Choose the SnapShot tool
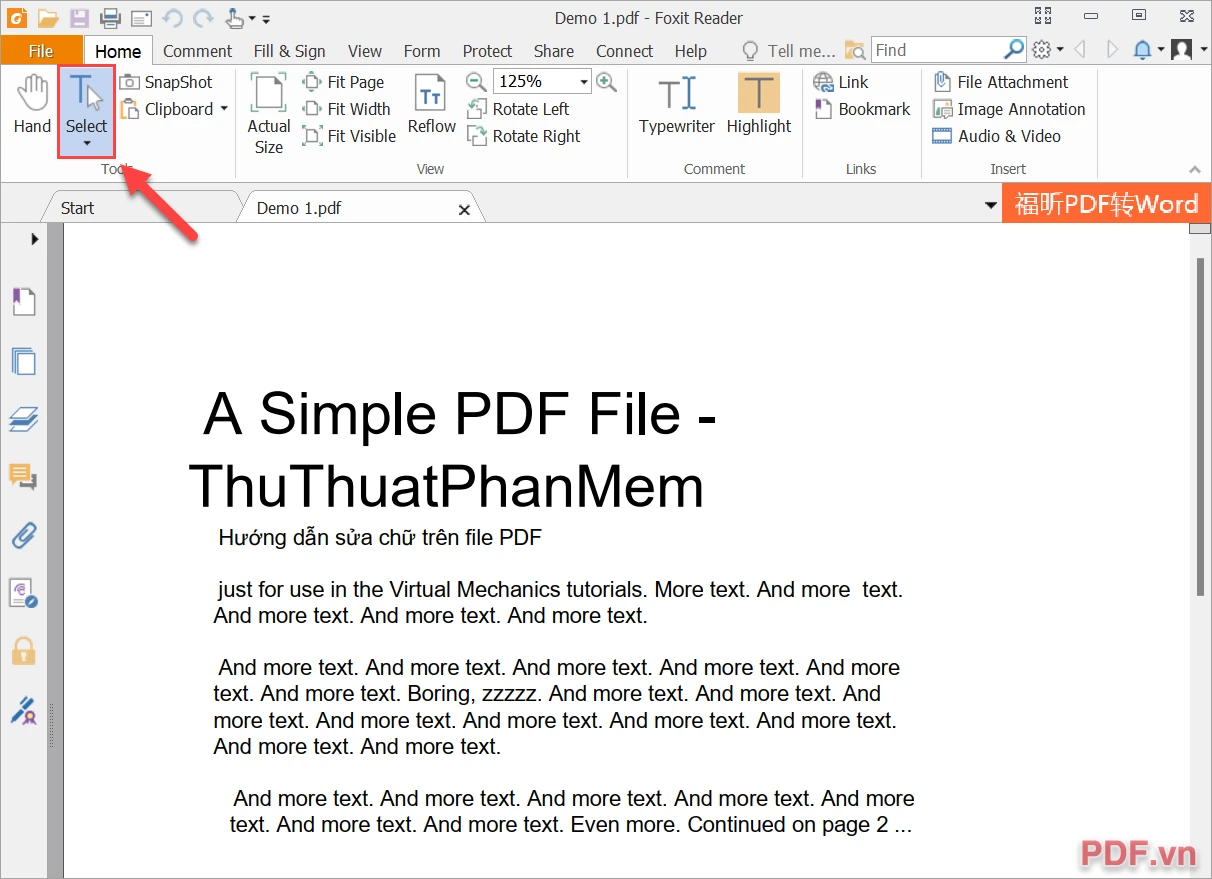 (167, 82)
